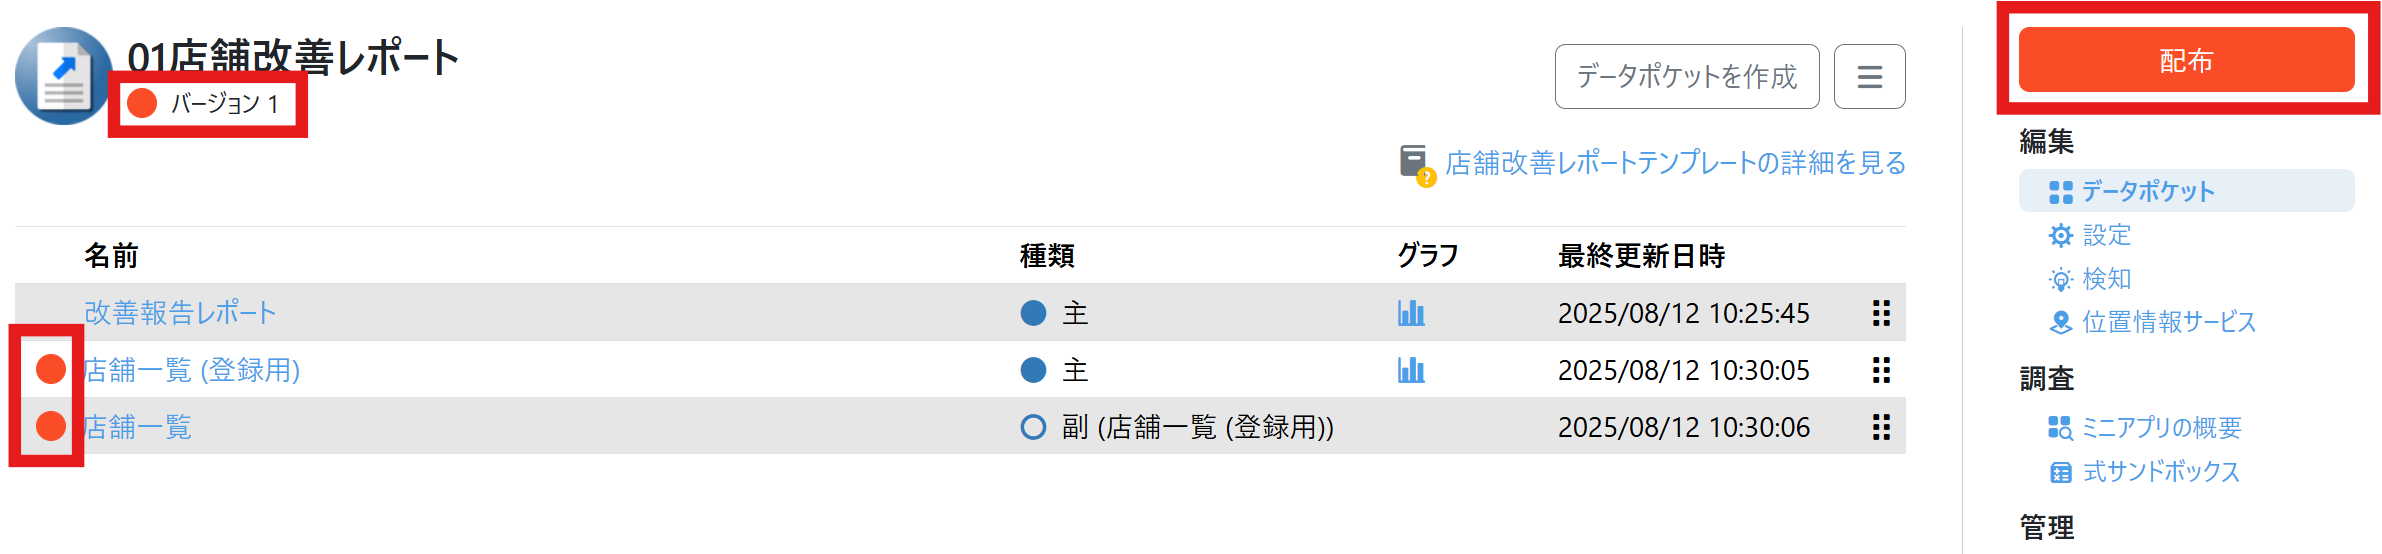Open drag handle menu for 改善報告レポート row
Image resolution: width=2382 pixels, height=554 pixels.
pos(1881,313)
